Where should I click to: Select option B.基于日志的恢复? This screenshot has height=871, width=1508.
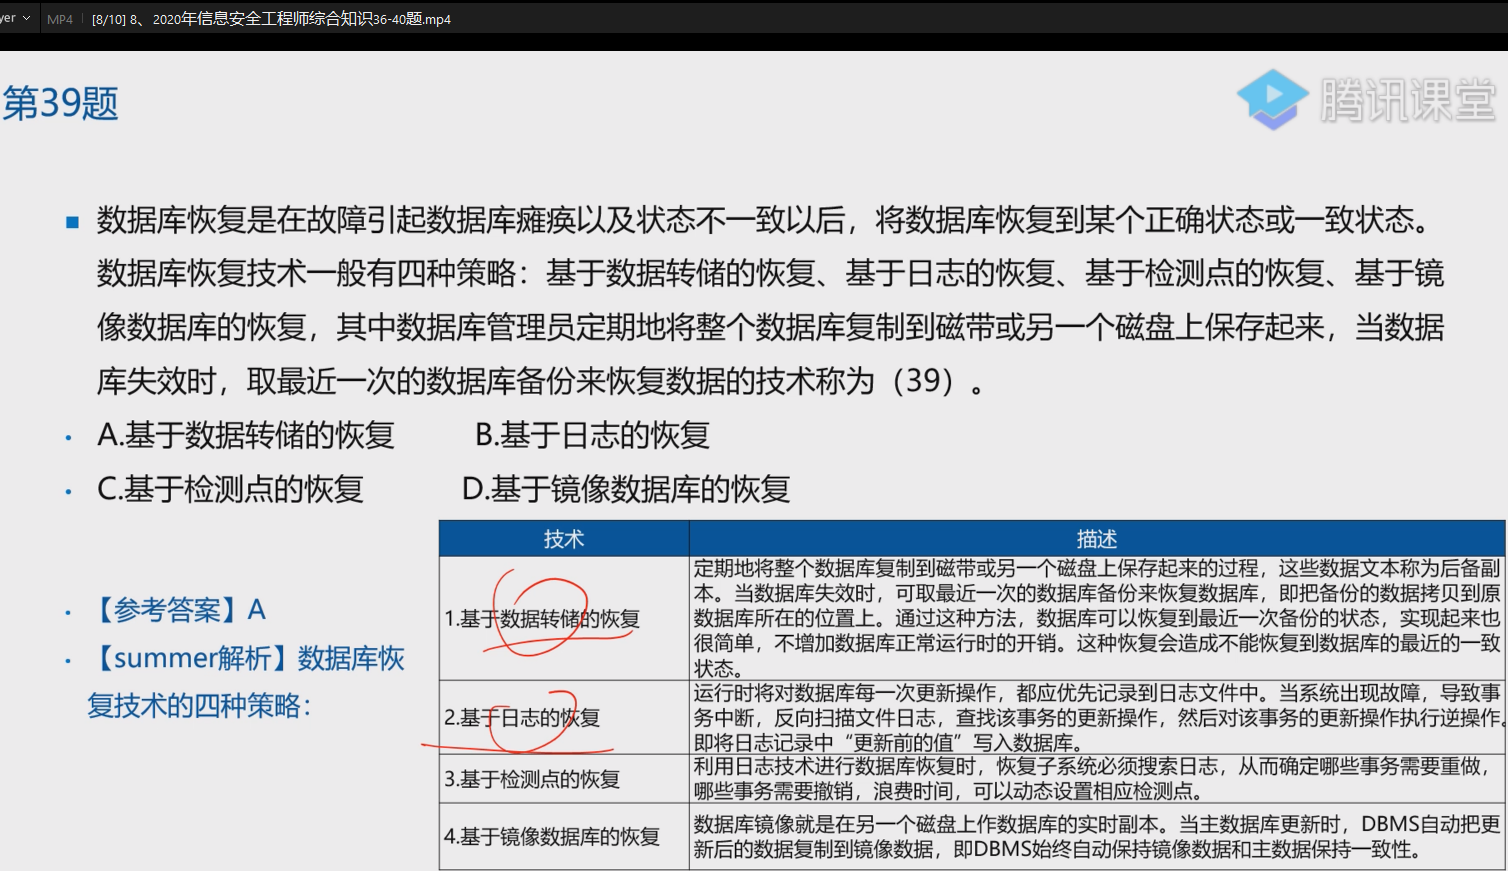coord(592,435)
